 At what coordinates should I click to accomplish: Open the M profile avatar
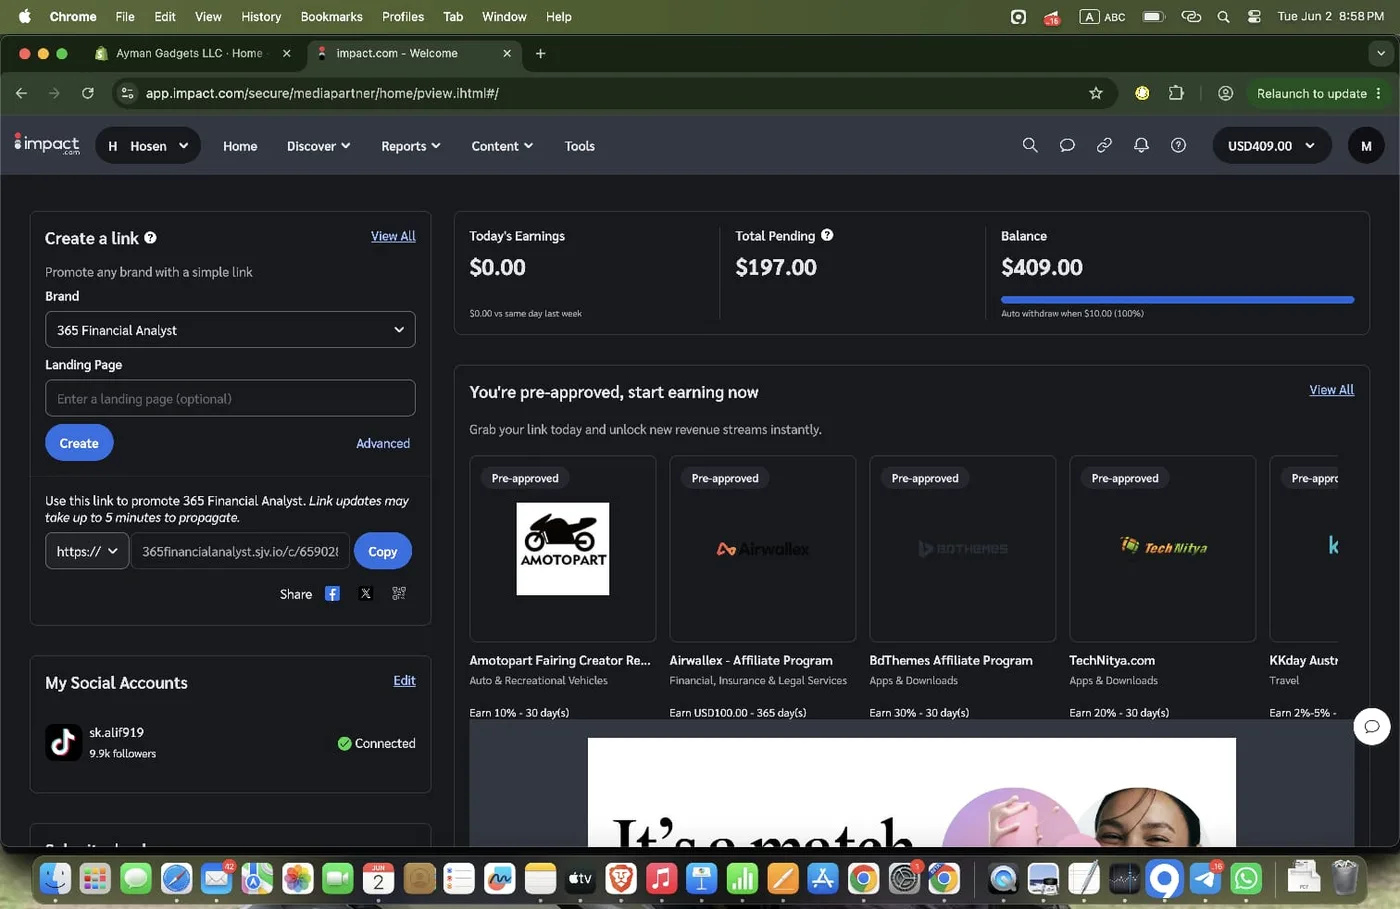coord(1366,146)
